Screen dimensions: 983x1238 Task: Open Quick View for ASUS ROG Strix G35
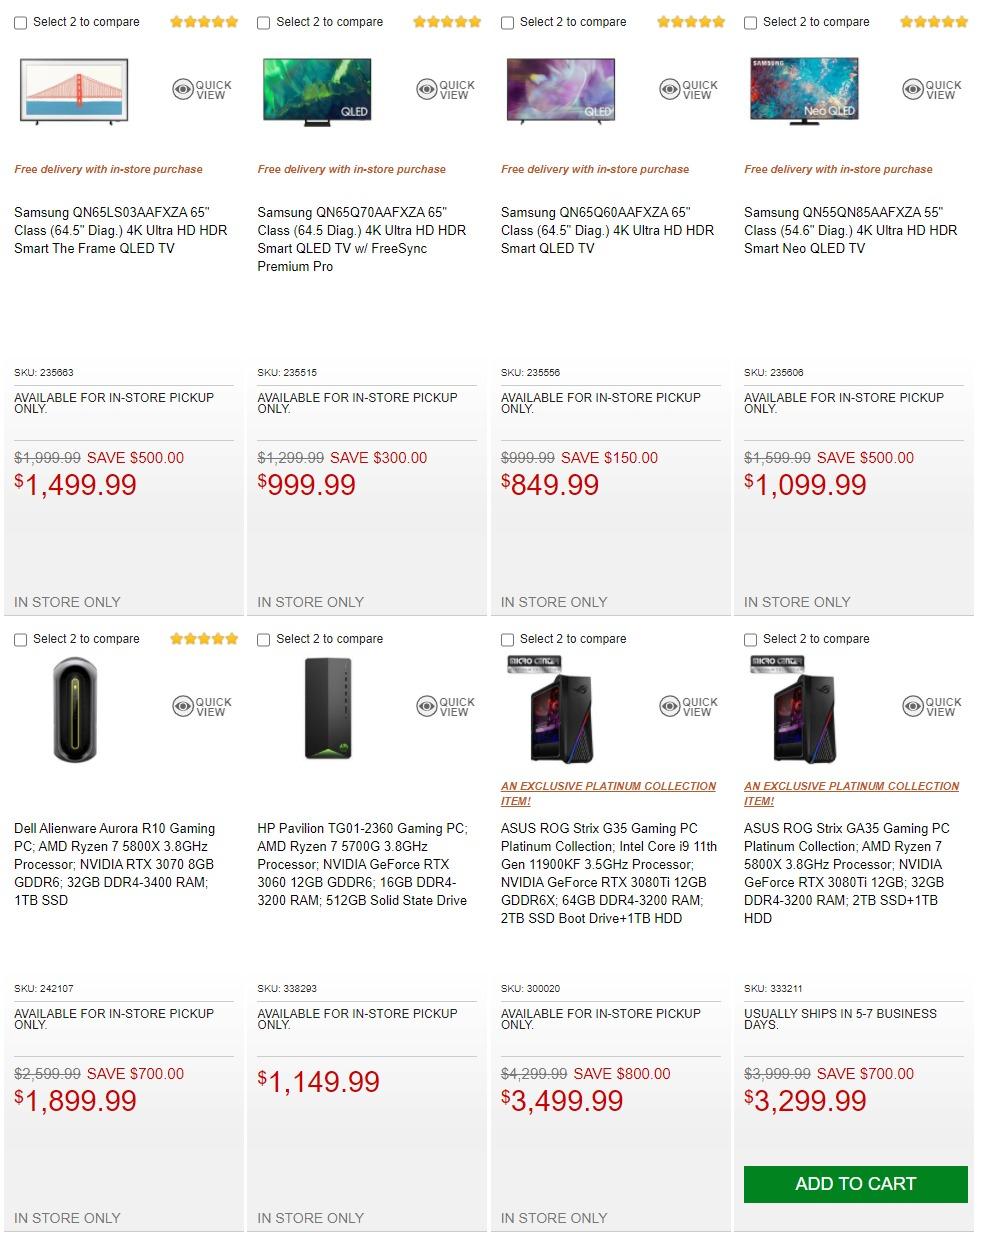coord(689,707)
